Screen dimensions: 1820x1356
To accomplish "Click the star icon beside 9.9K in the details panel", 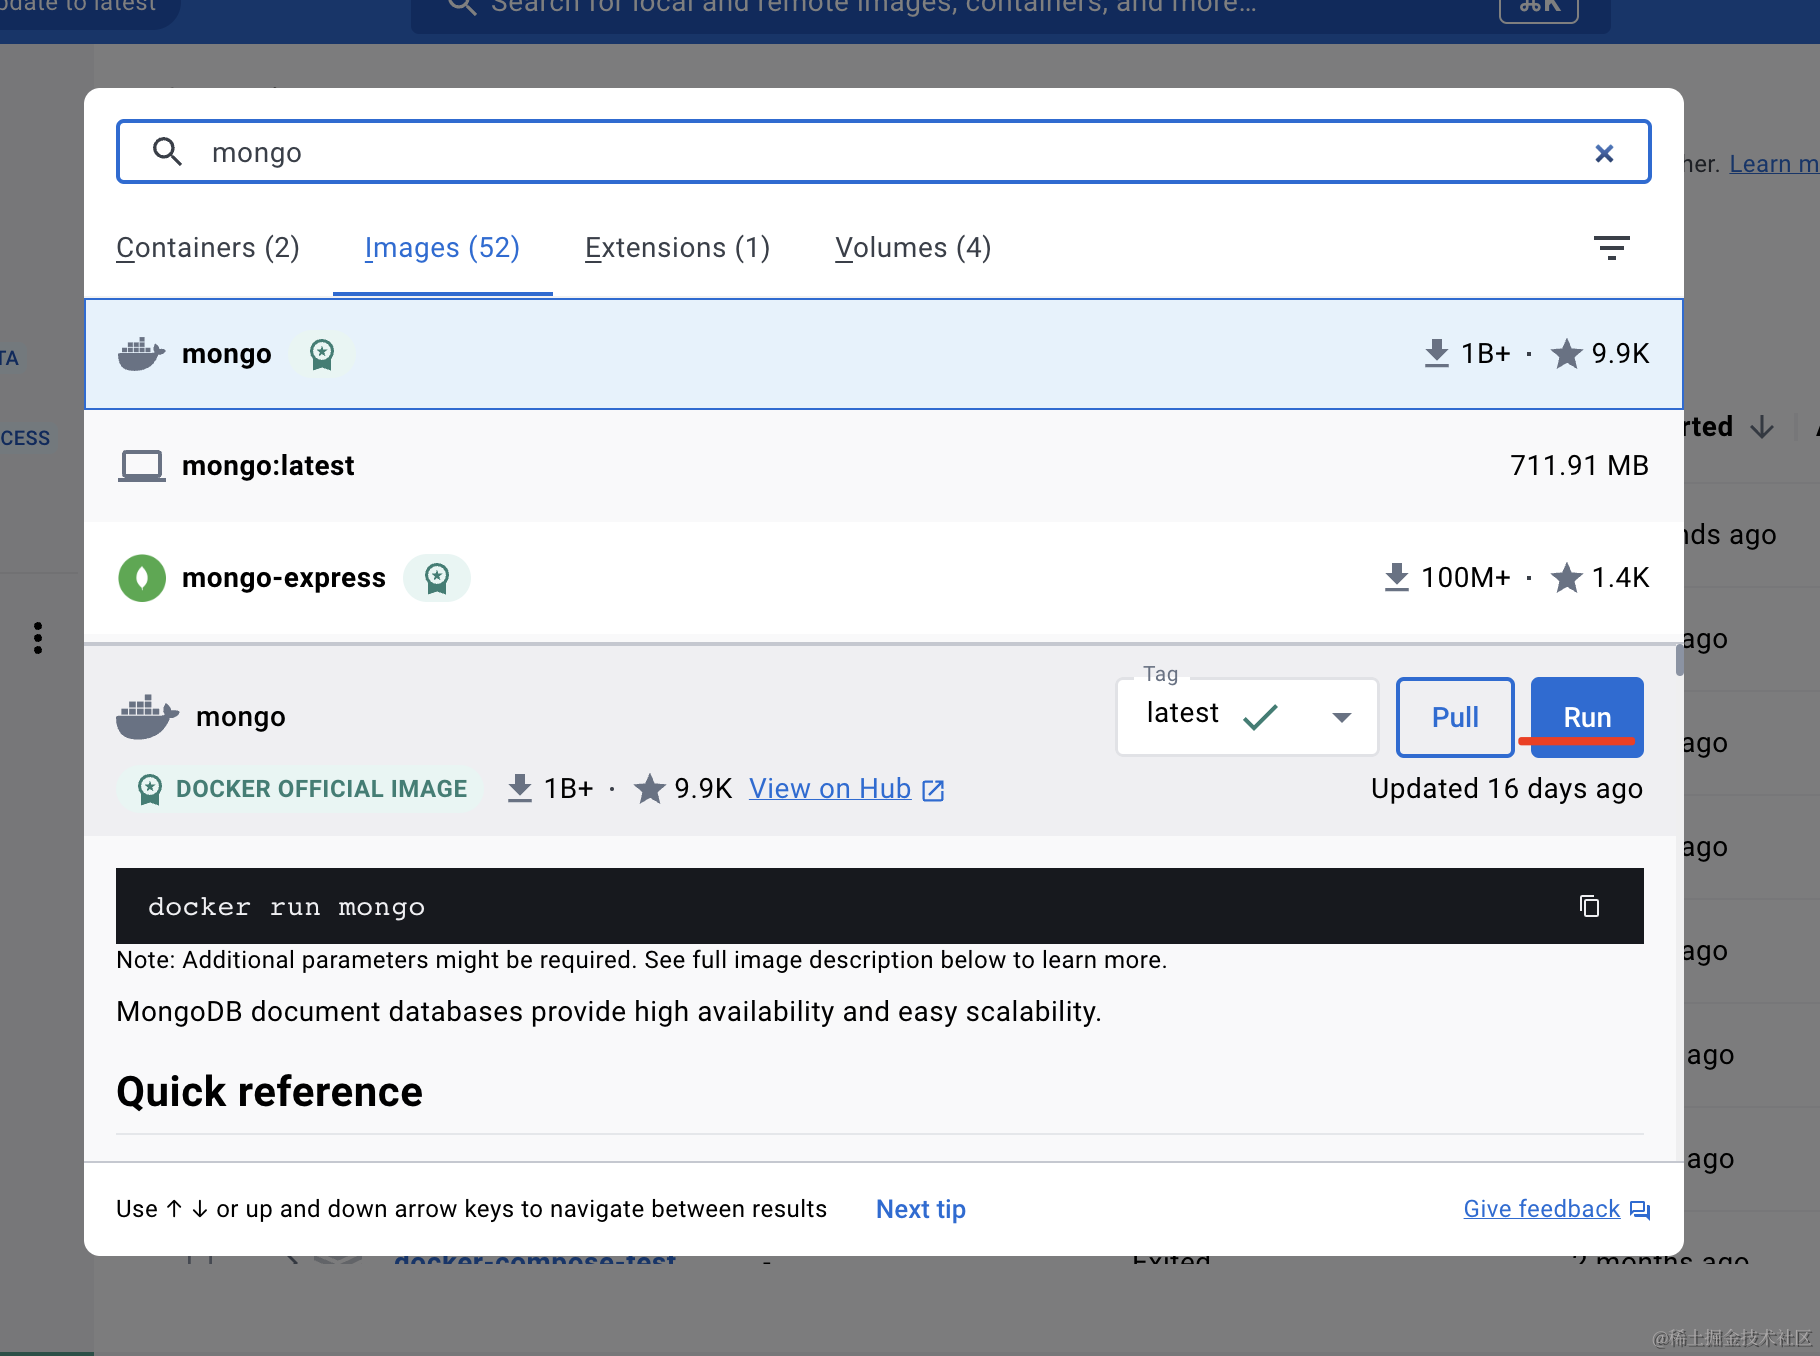I will [650, 789].
